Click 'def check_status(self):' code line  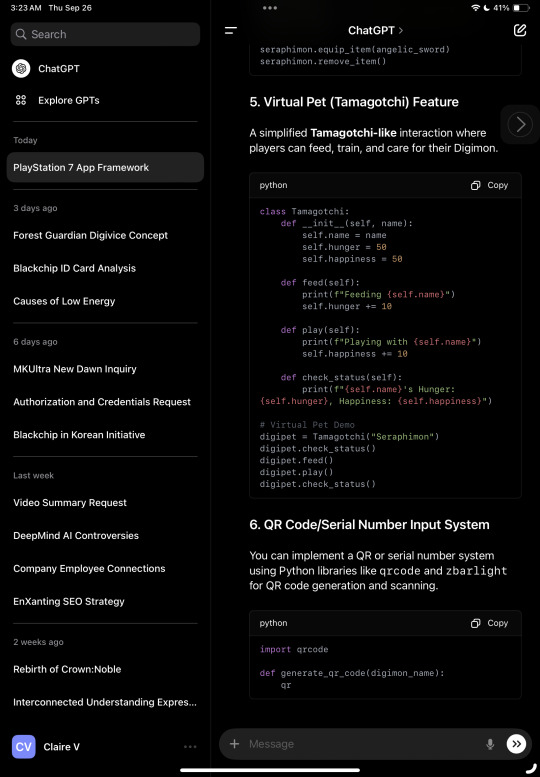[x=341, y=378]
